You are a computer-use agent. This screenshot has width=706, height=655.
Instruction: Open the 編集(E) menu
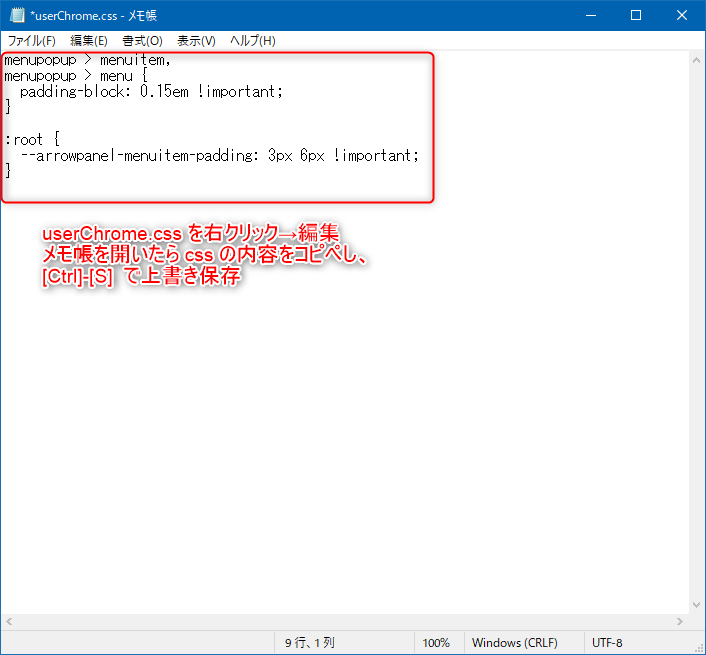point(89,41)
